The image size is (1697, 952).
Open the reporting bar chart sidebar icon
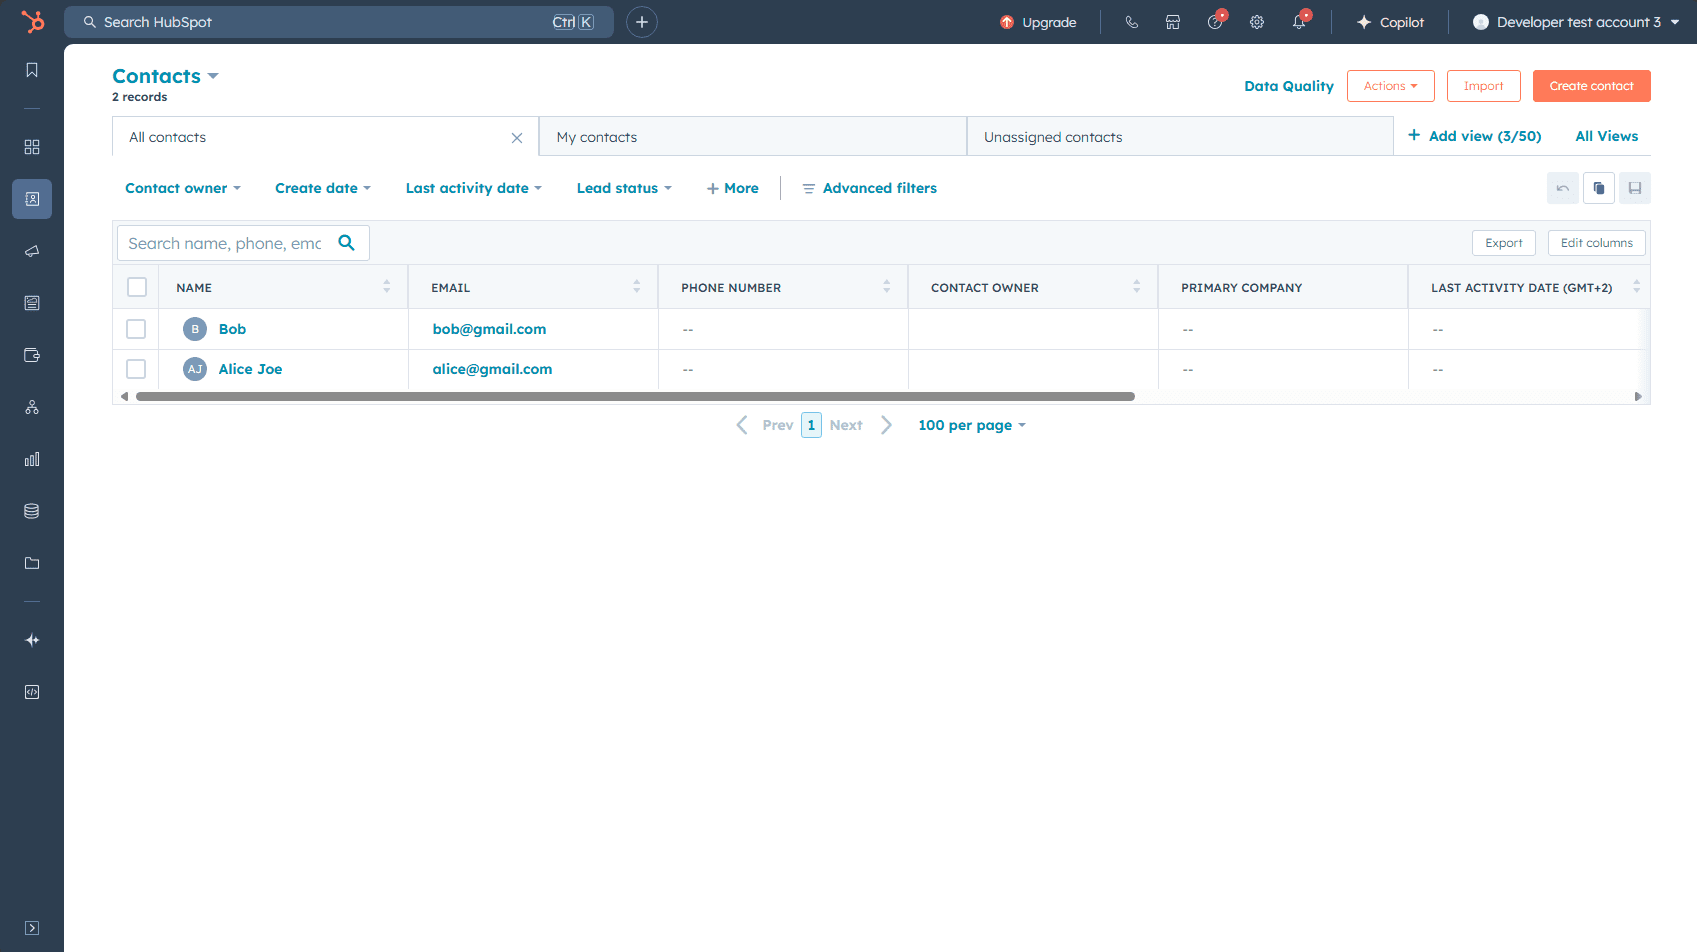(32, 459)
